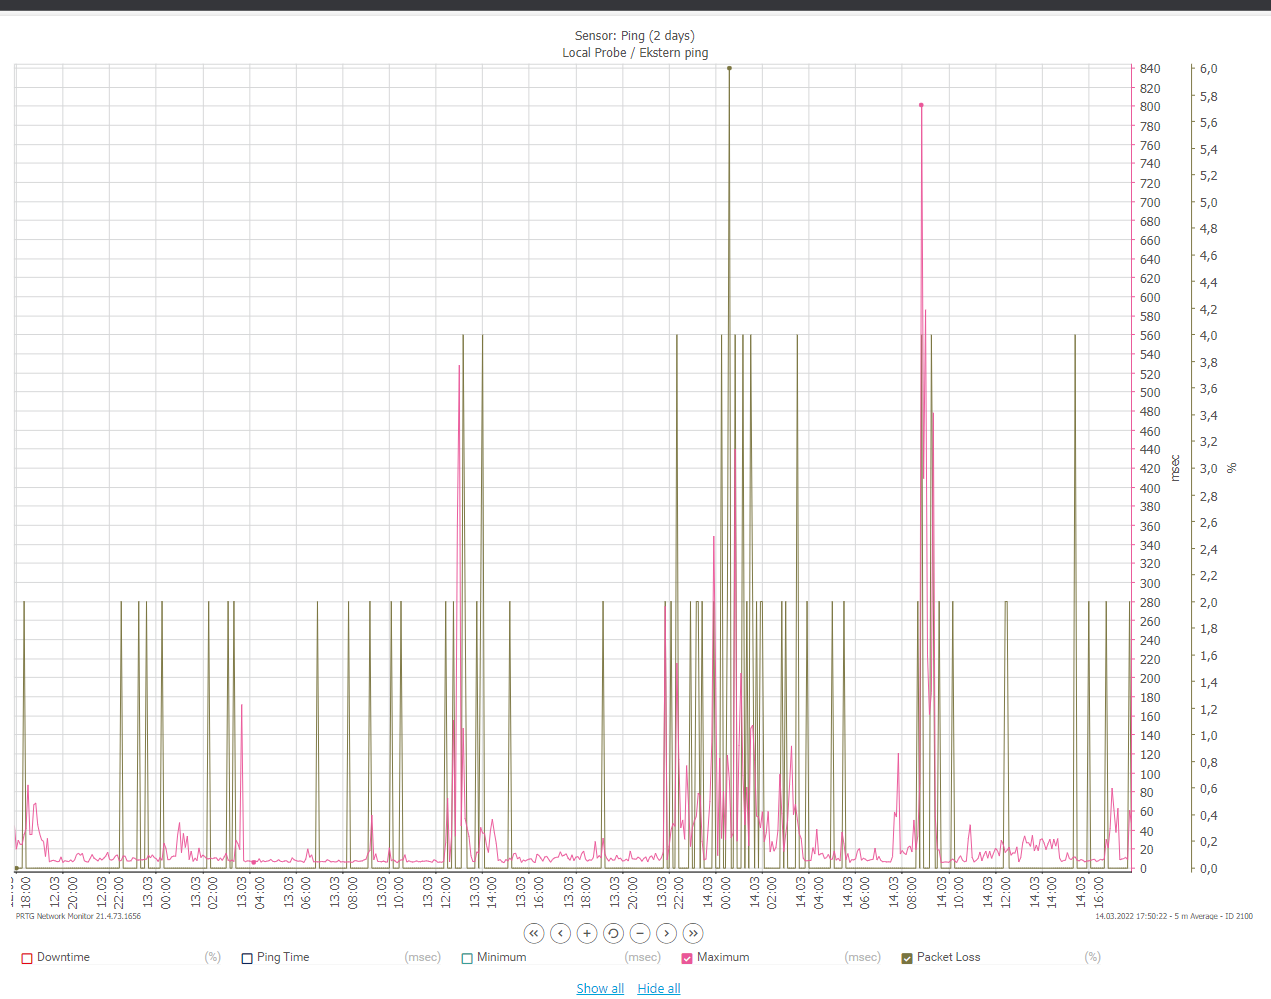Screen dimensions: 1271x999
Task: Zoom in with the plus button
Action: 587,933
